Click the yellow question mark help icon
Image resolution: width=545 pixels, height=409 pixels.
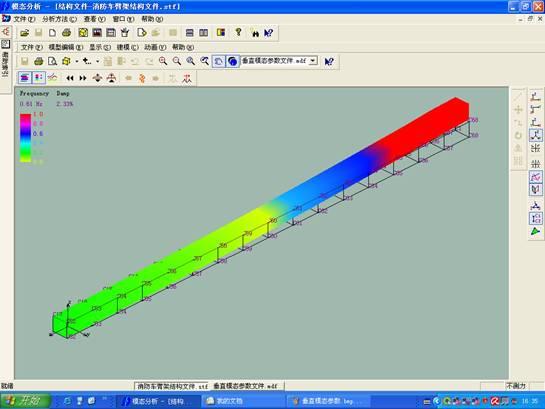click(x=238, y=32)
